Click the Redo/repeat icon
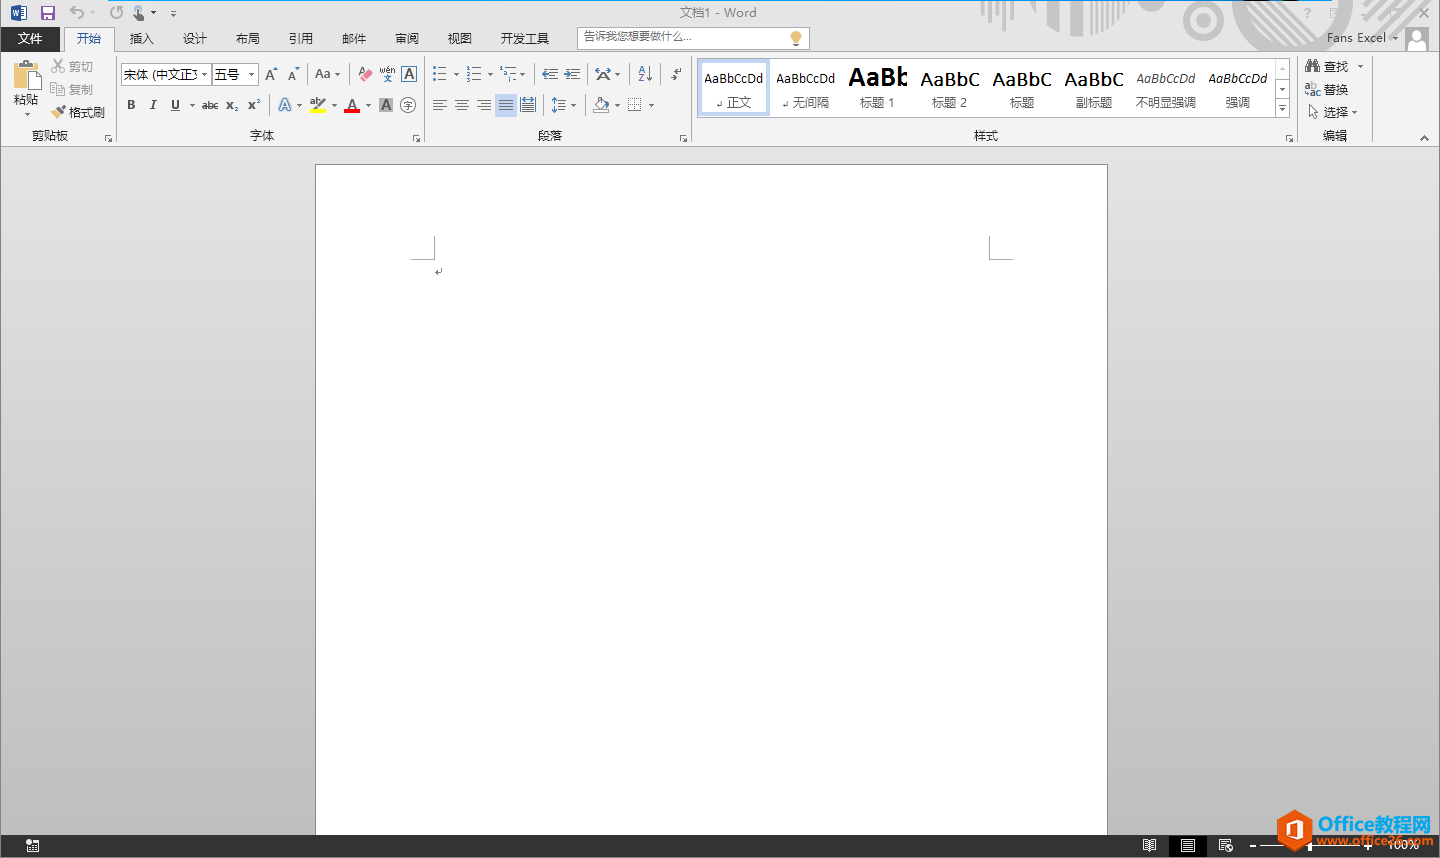Screen dimensions: 1440x858 (x=116, y=13)
